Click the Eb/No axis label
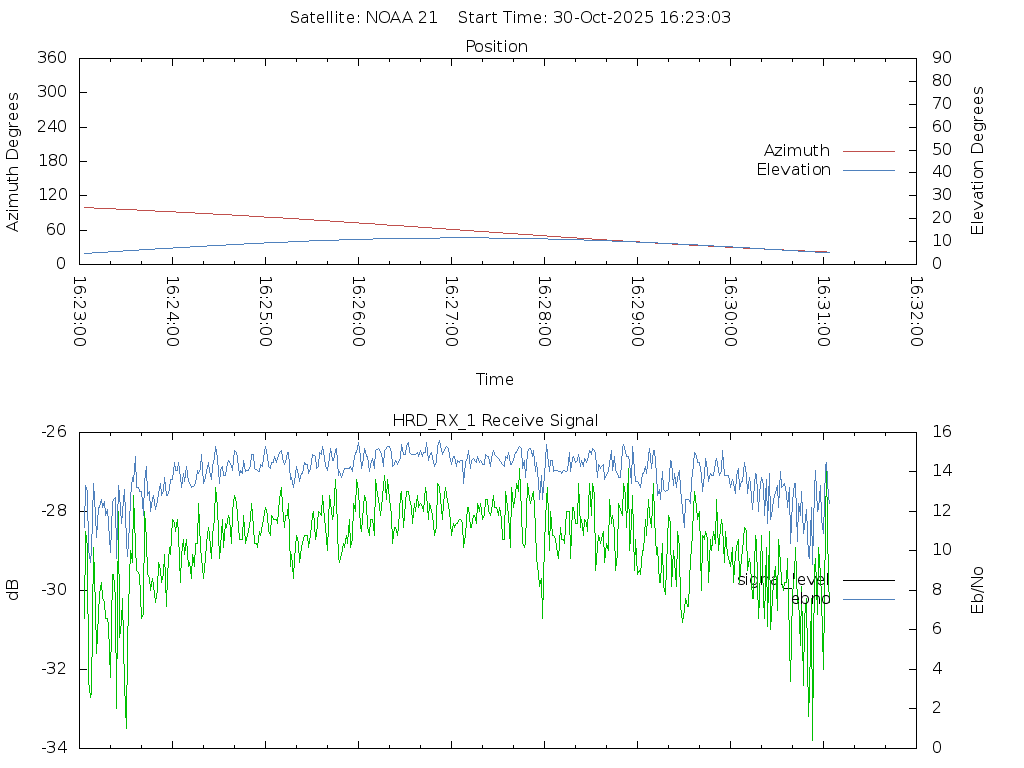Screen dimensions: 1024x768 pyautogui.click(x=978, y=589)
